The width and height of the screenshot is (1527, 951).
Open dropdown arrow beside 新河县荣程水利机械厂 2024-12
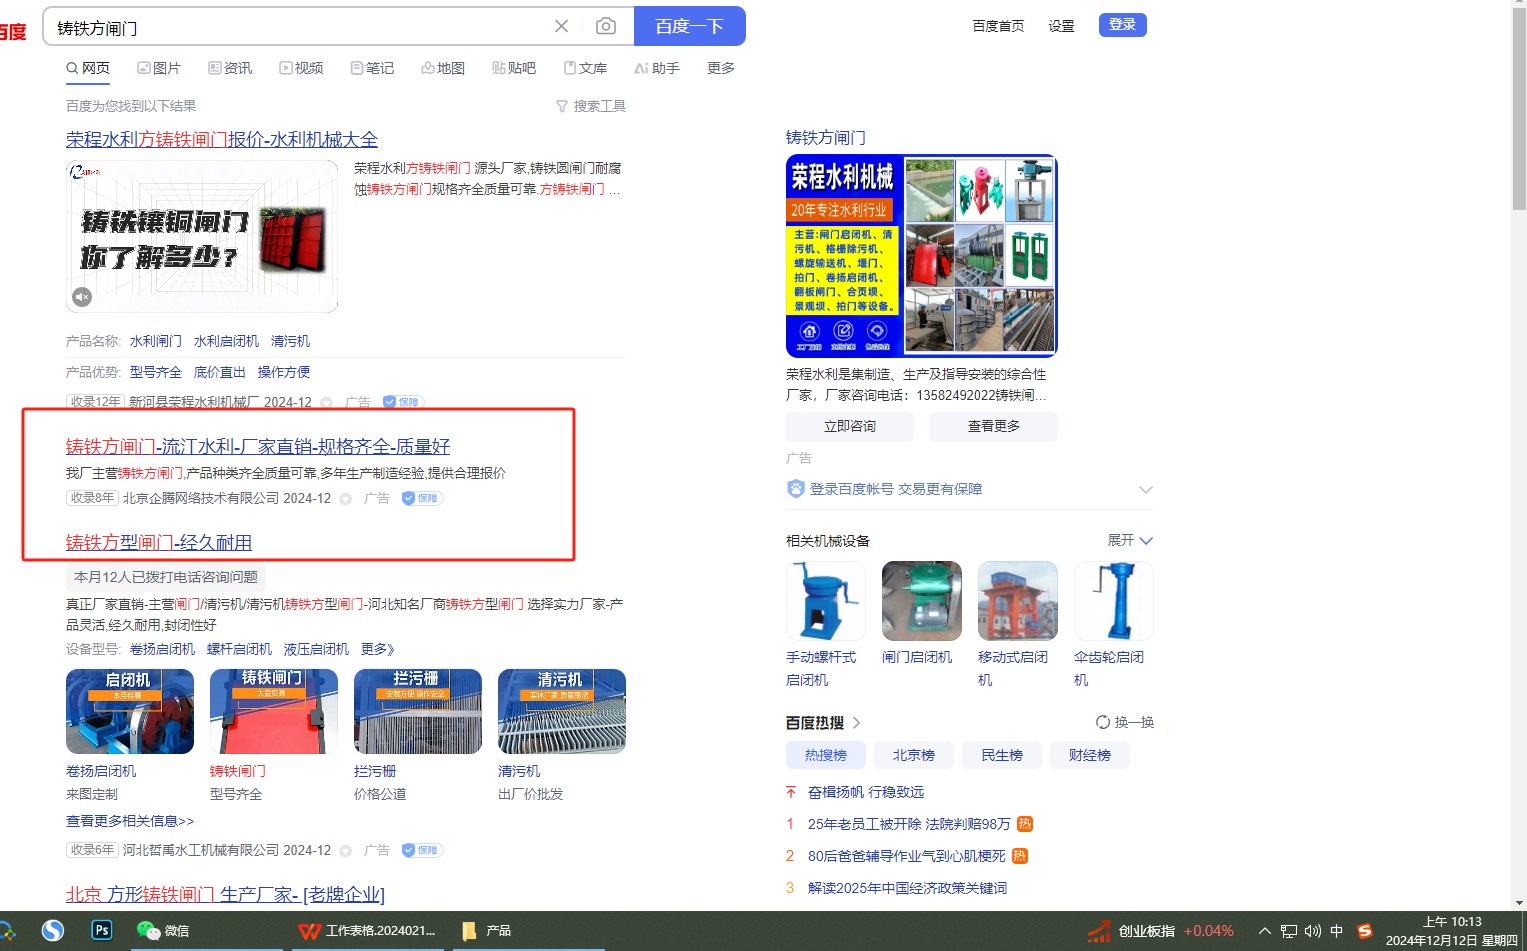point(326,403)
